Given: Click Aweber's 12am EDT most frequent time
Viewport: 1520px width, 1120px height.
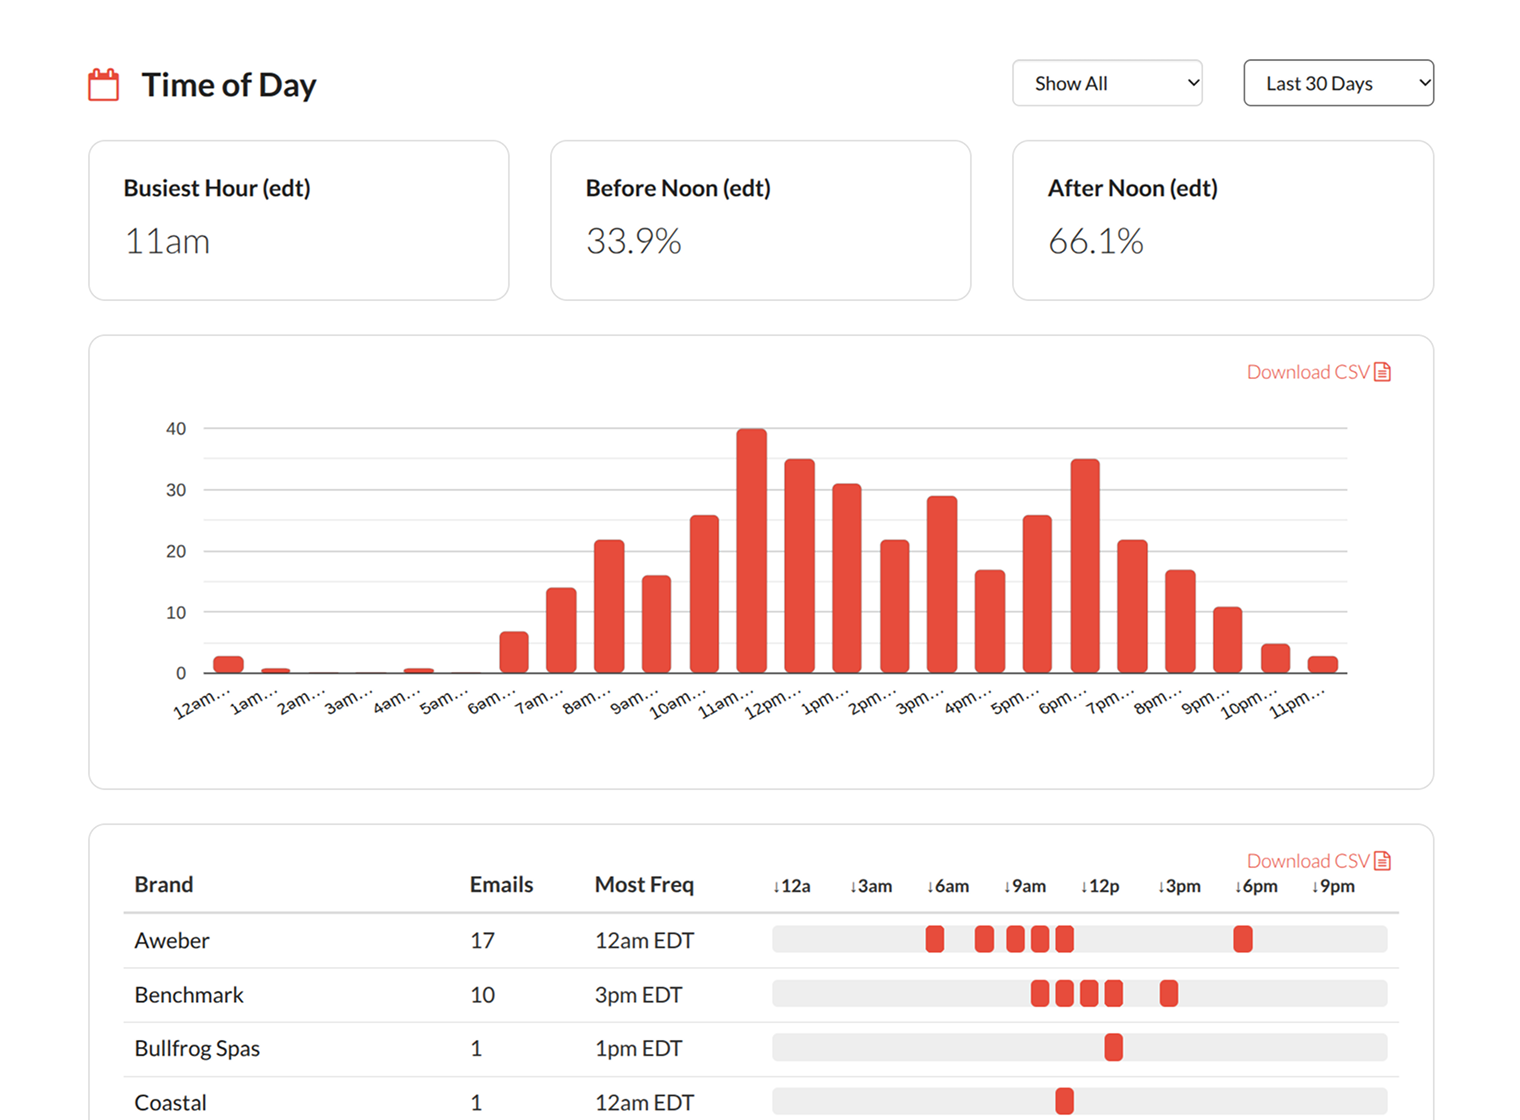Looking at the screenshot, I should point(644,941).
